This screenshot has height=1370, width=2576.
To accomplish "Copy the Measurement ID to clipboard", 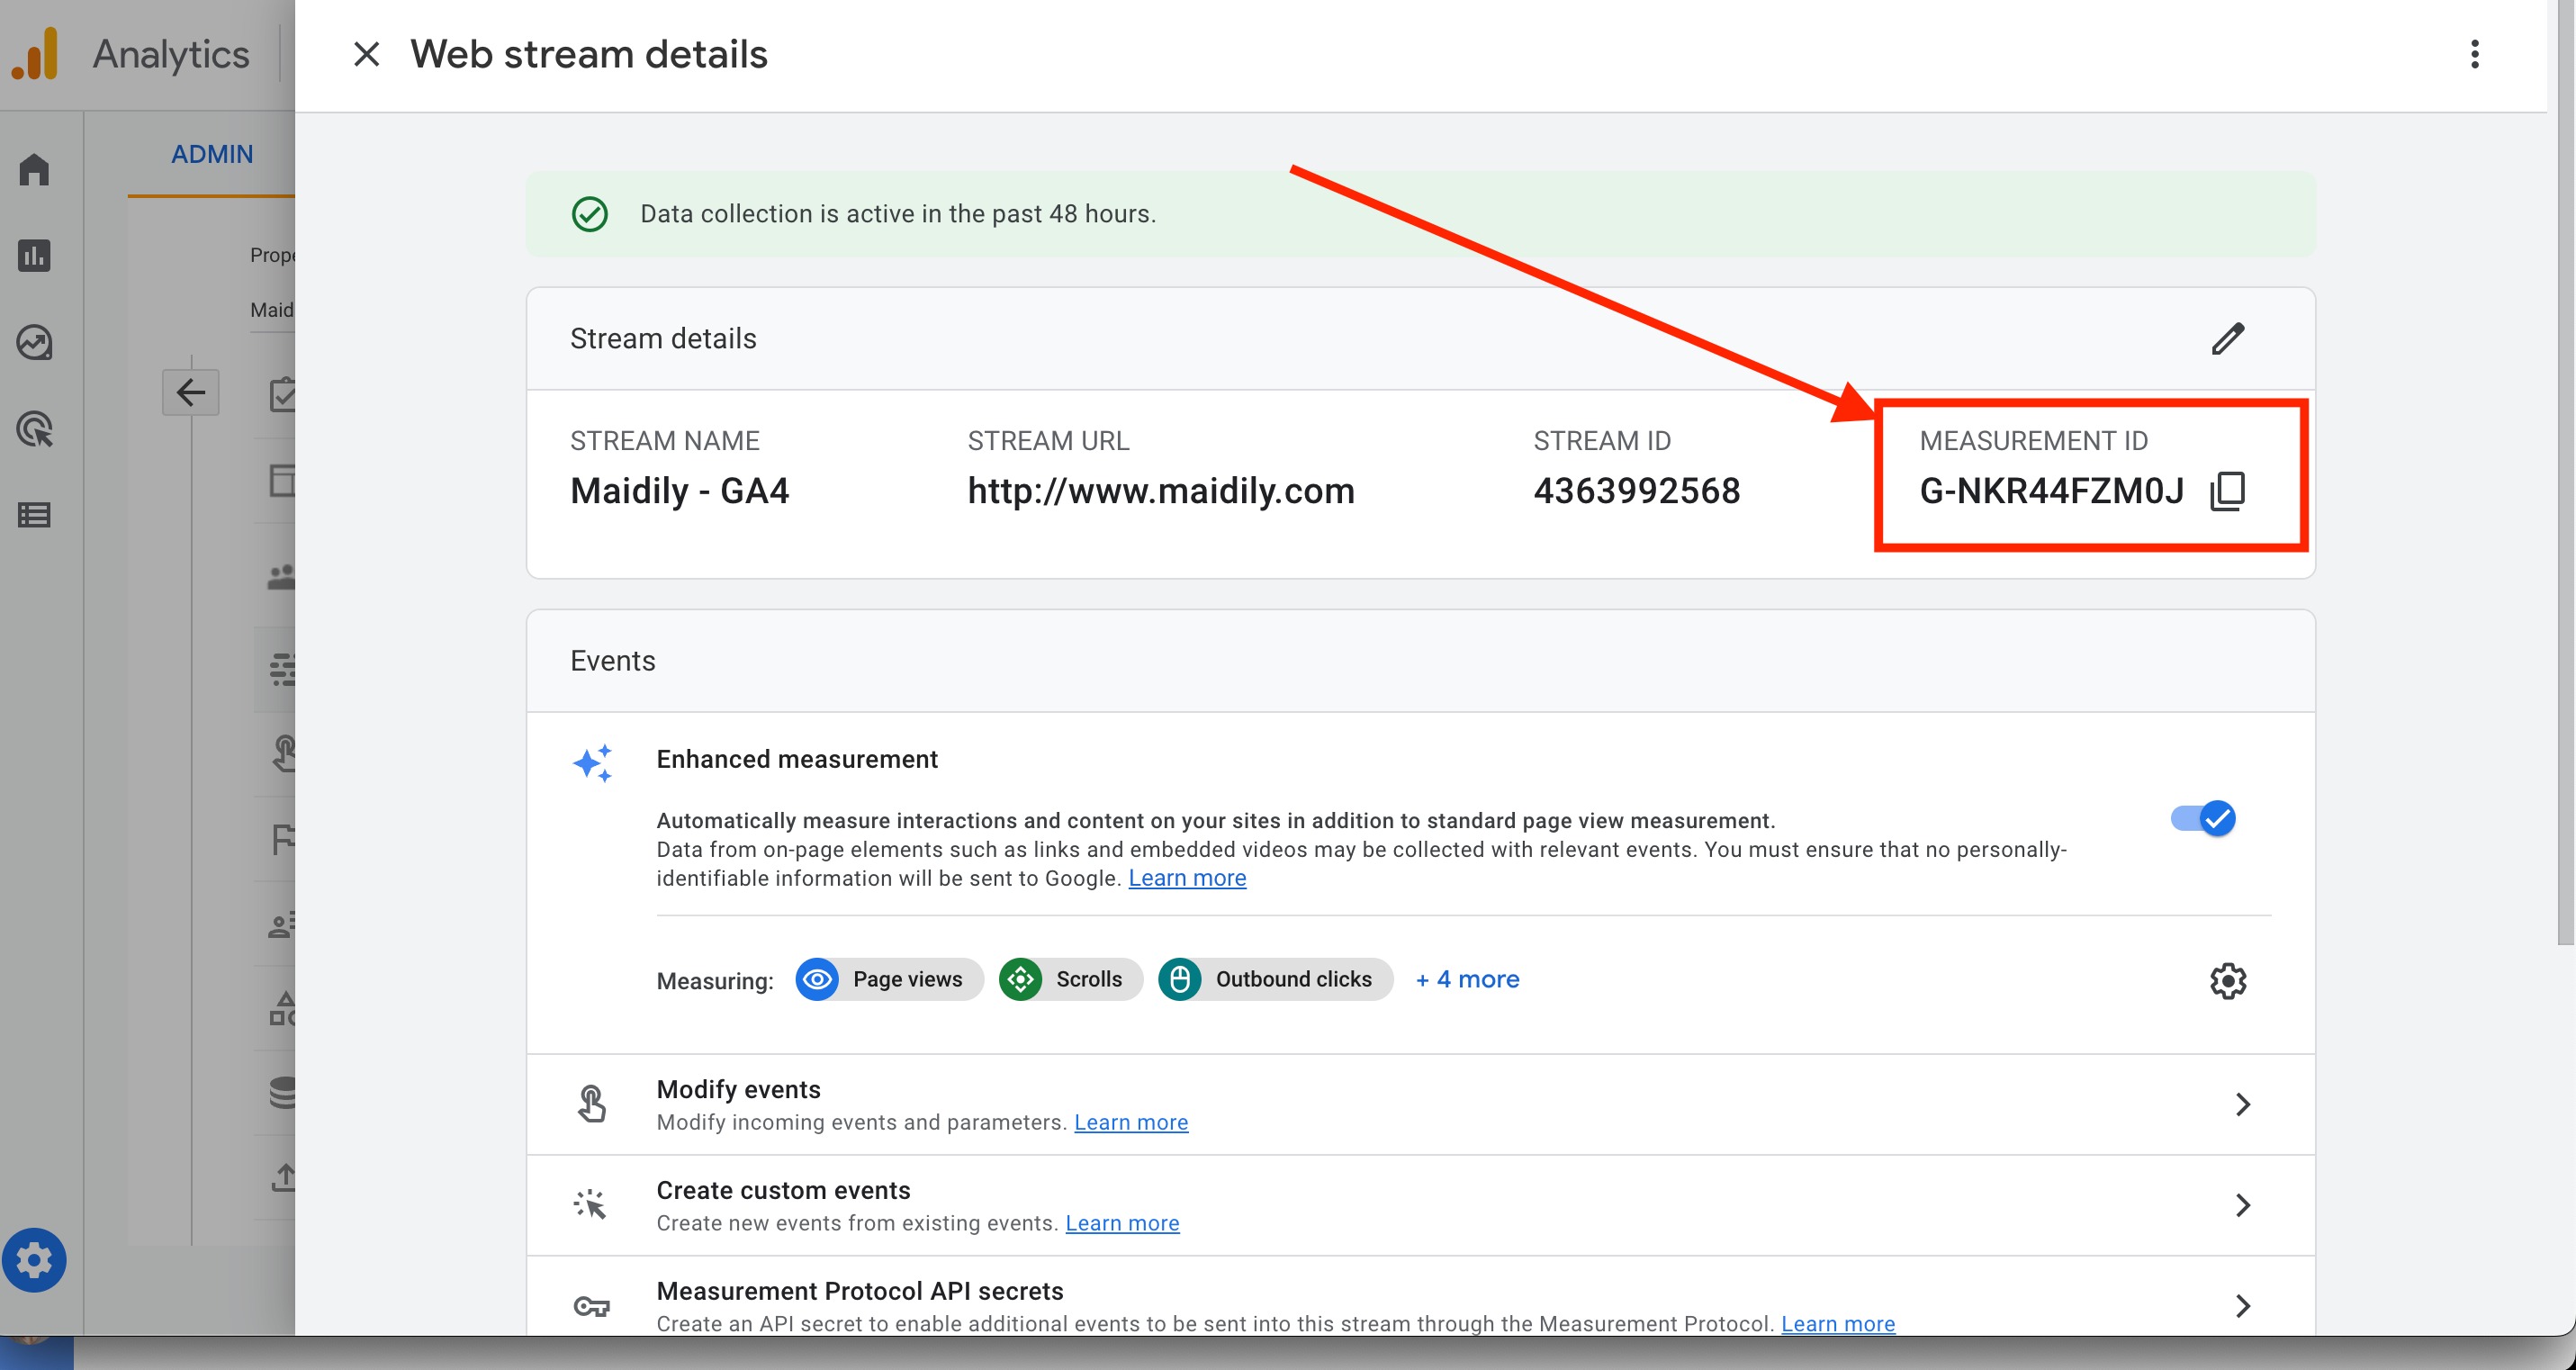I will click(x=2227, y=491).
